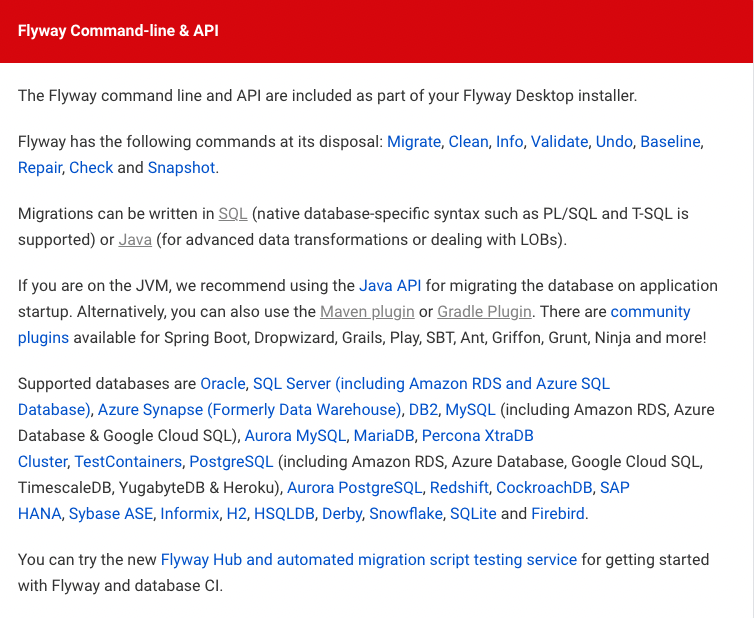Follow the SQL migrations link

click(x=233, y=214)
